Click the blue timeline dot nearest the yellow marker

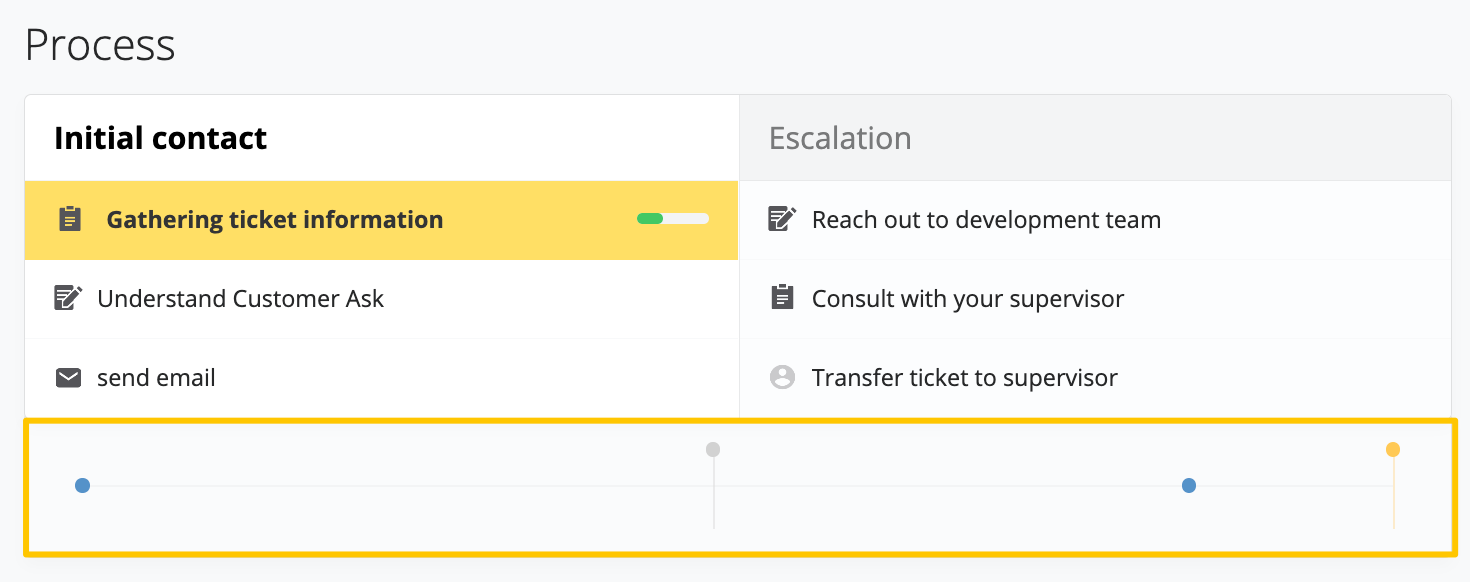1189,486
